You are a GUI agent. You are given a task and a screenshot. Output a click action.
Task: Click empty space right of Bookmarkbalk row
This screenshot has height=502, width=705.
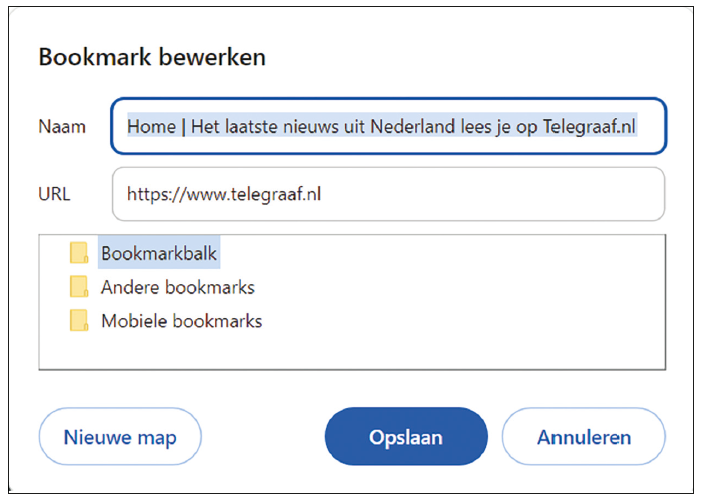click(x=441, y=253)
